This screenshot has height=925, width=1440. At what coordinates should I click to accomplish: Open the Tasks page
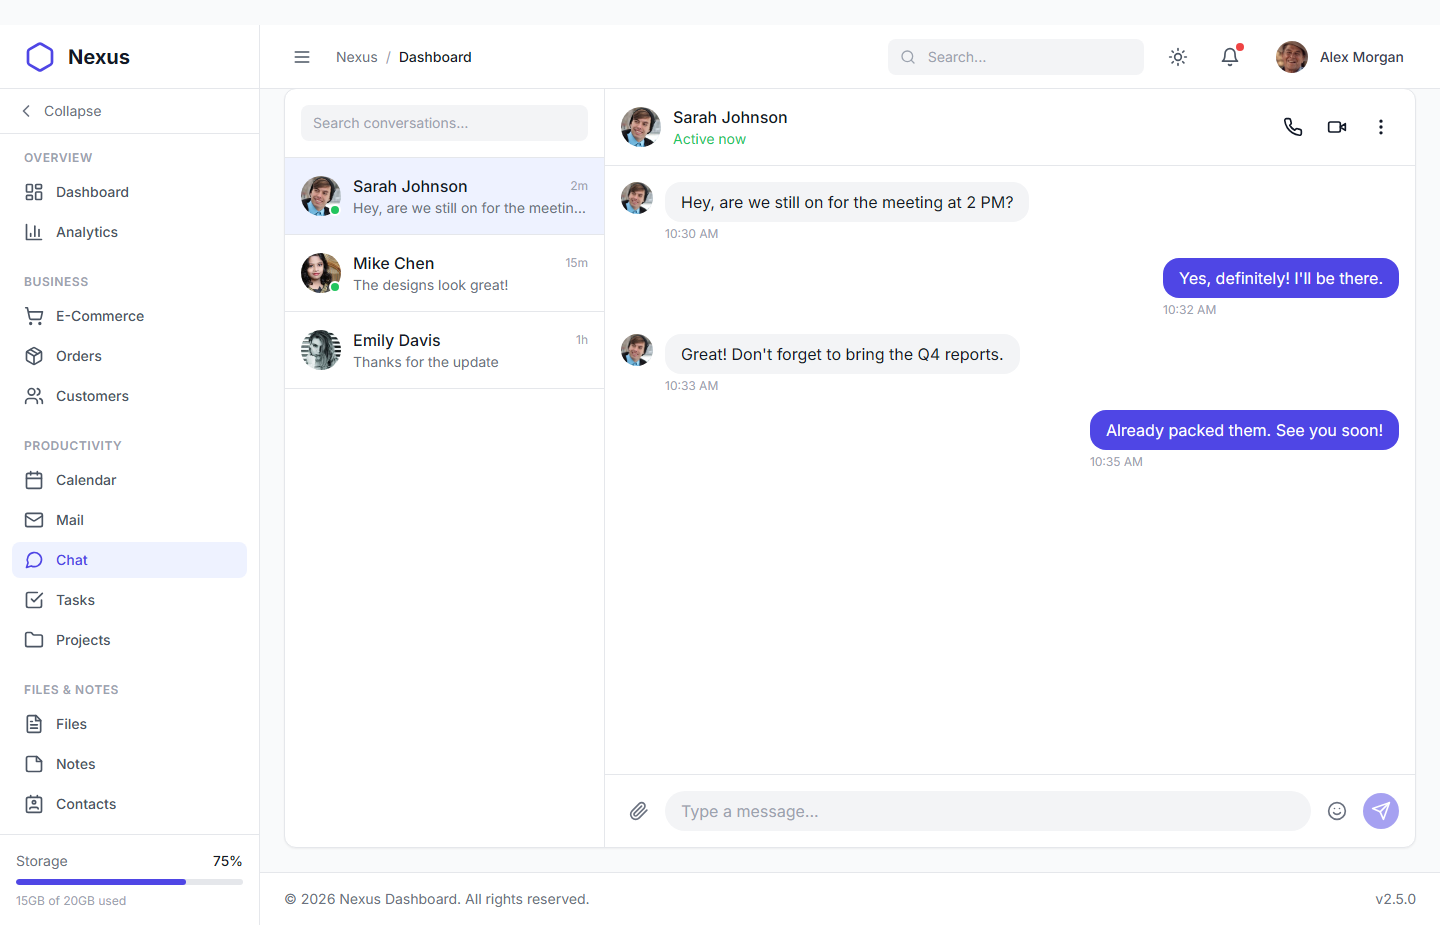point(129,600)
